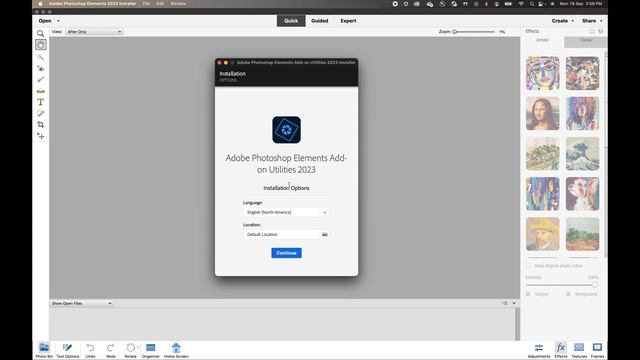The image size is (640, 360).
Task: Click the folder icon beside Default Location
Action: pyautogui.click(x=324, y=234)
